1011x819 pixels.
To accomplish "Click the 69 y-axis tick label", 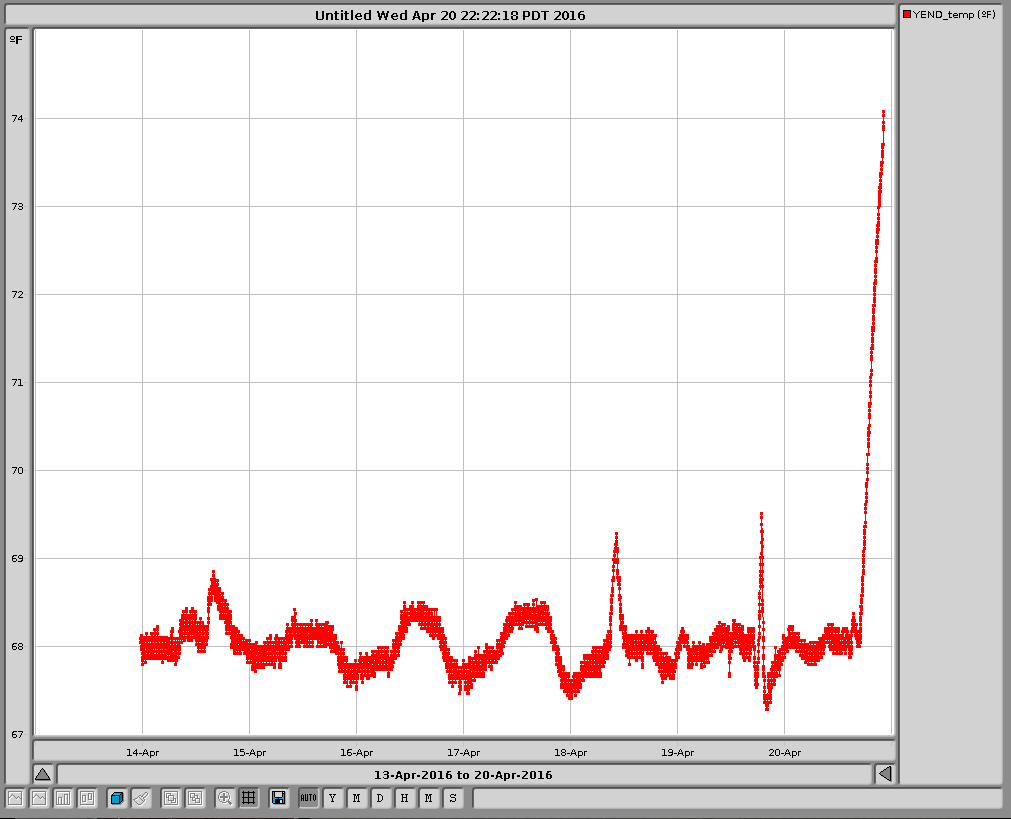I will click(x=17, y=558).
